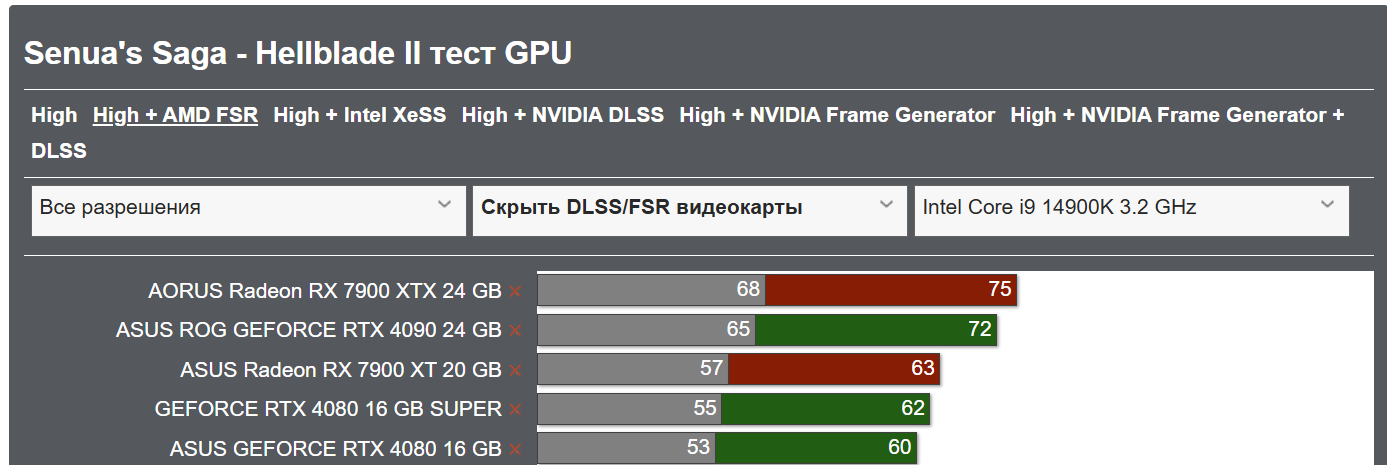Open High + NVIDIA Frame Generator tab
The width and height of the screenshot is (1387, 465).
pos(837,115)
